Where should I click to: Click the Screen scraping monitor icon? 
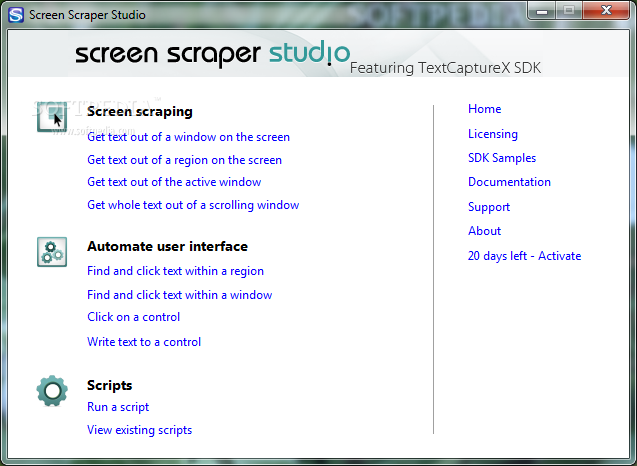(x=52, y=117)
